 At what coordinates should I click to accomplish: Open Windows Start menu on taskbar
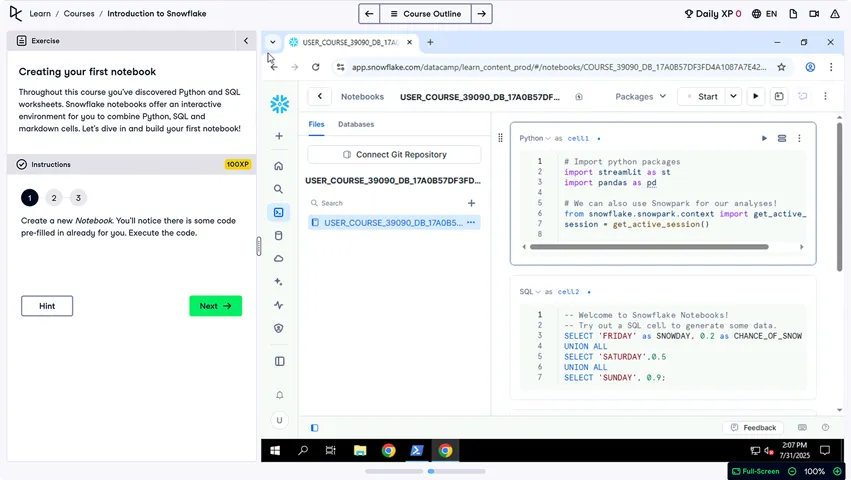[x=275, y=451]
